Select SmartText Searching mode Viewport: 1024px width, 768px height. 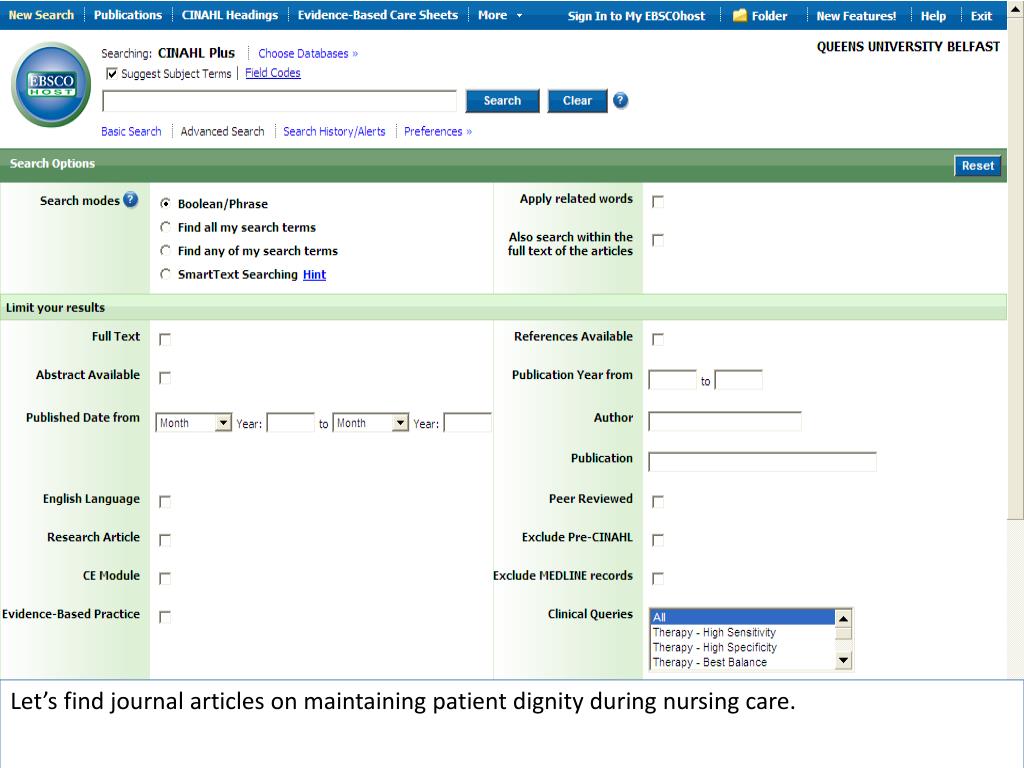(165, 274)
